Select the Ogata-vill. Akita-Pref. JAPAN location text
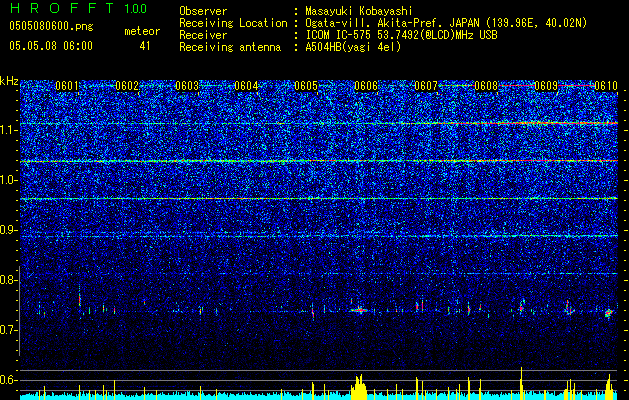The image size is (629, 400). coord(446,23)
